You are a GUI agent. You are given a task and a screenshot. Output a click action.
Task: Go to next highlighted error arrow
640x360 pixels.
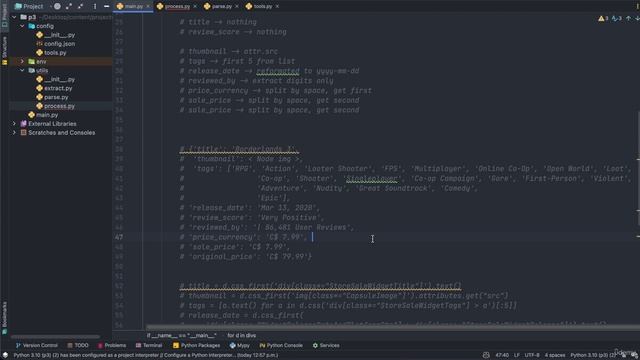[637, 18]
